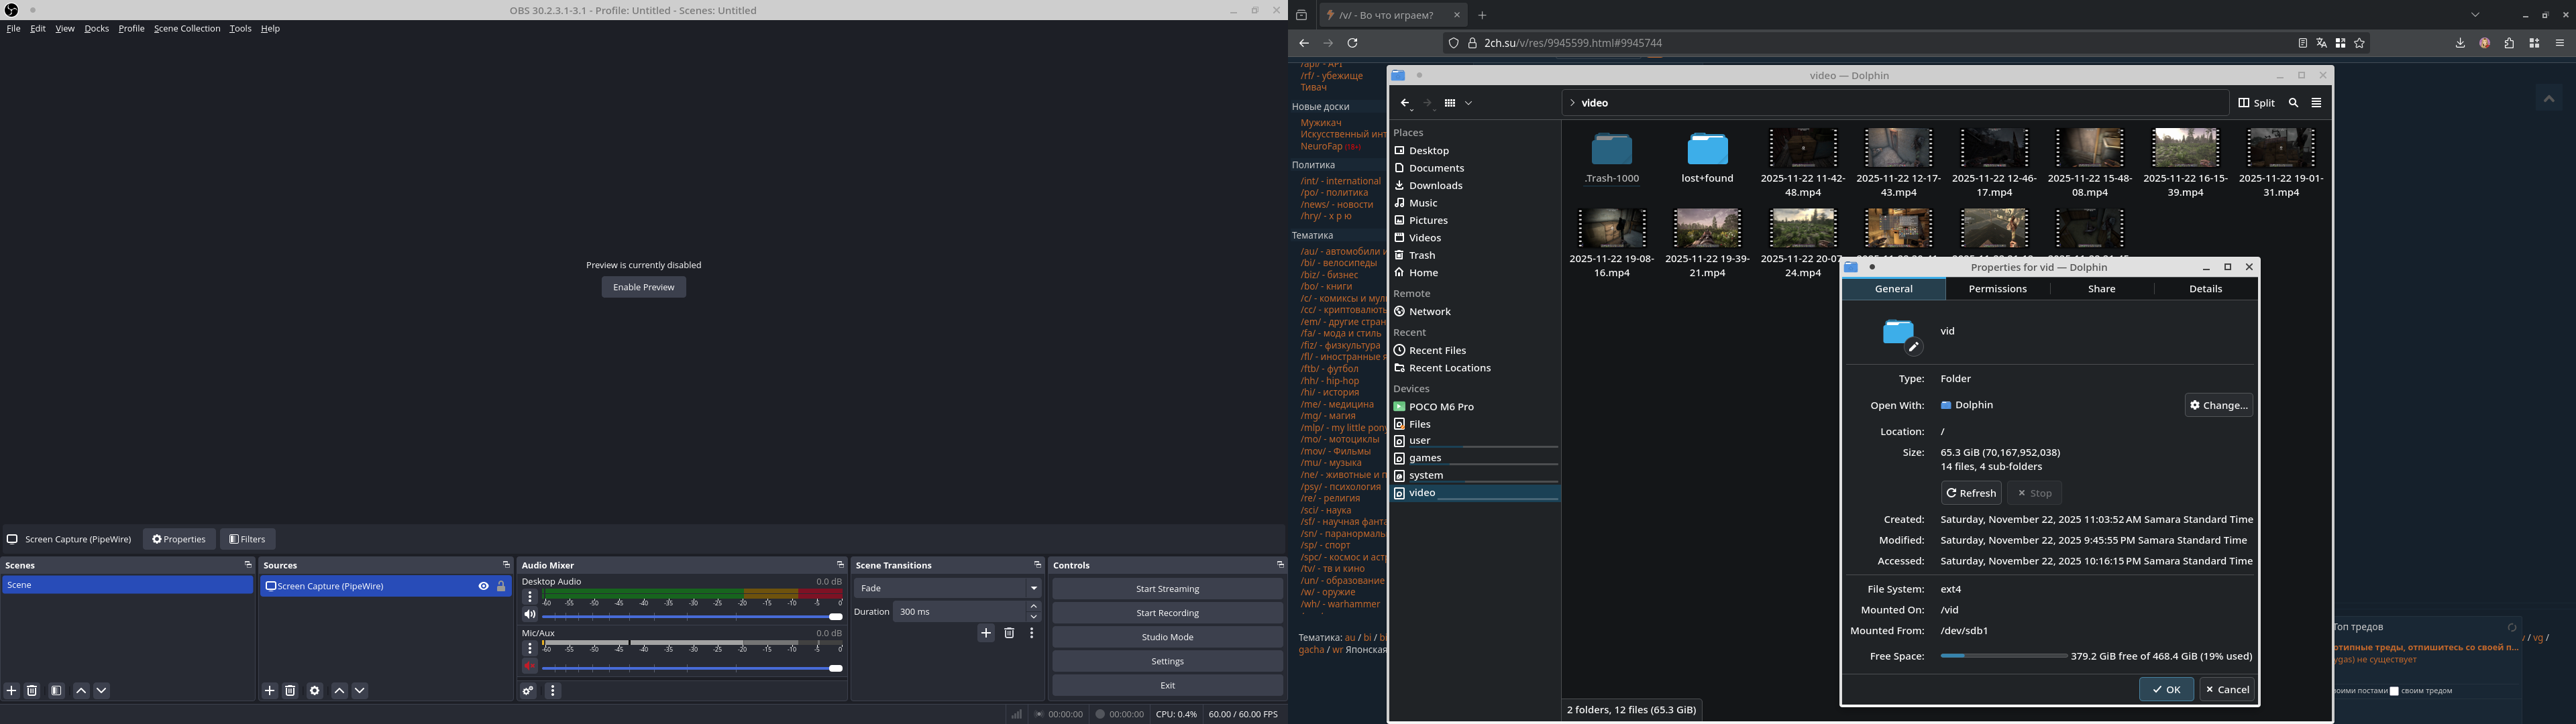This screenshot has height=724, width=2576.
Task: Open advanced audio properties gears icon
Action: point(529,691)
